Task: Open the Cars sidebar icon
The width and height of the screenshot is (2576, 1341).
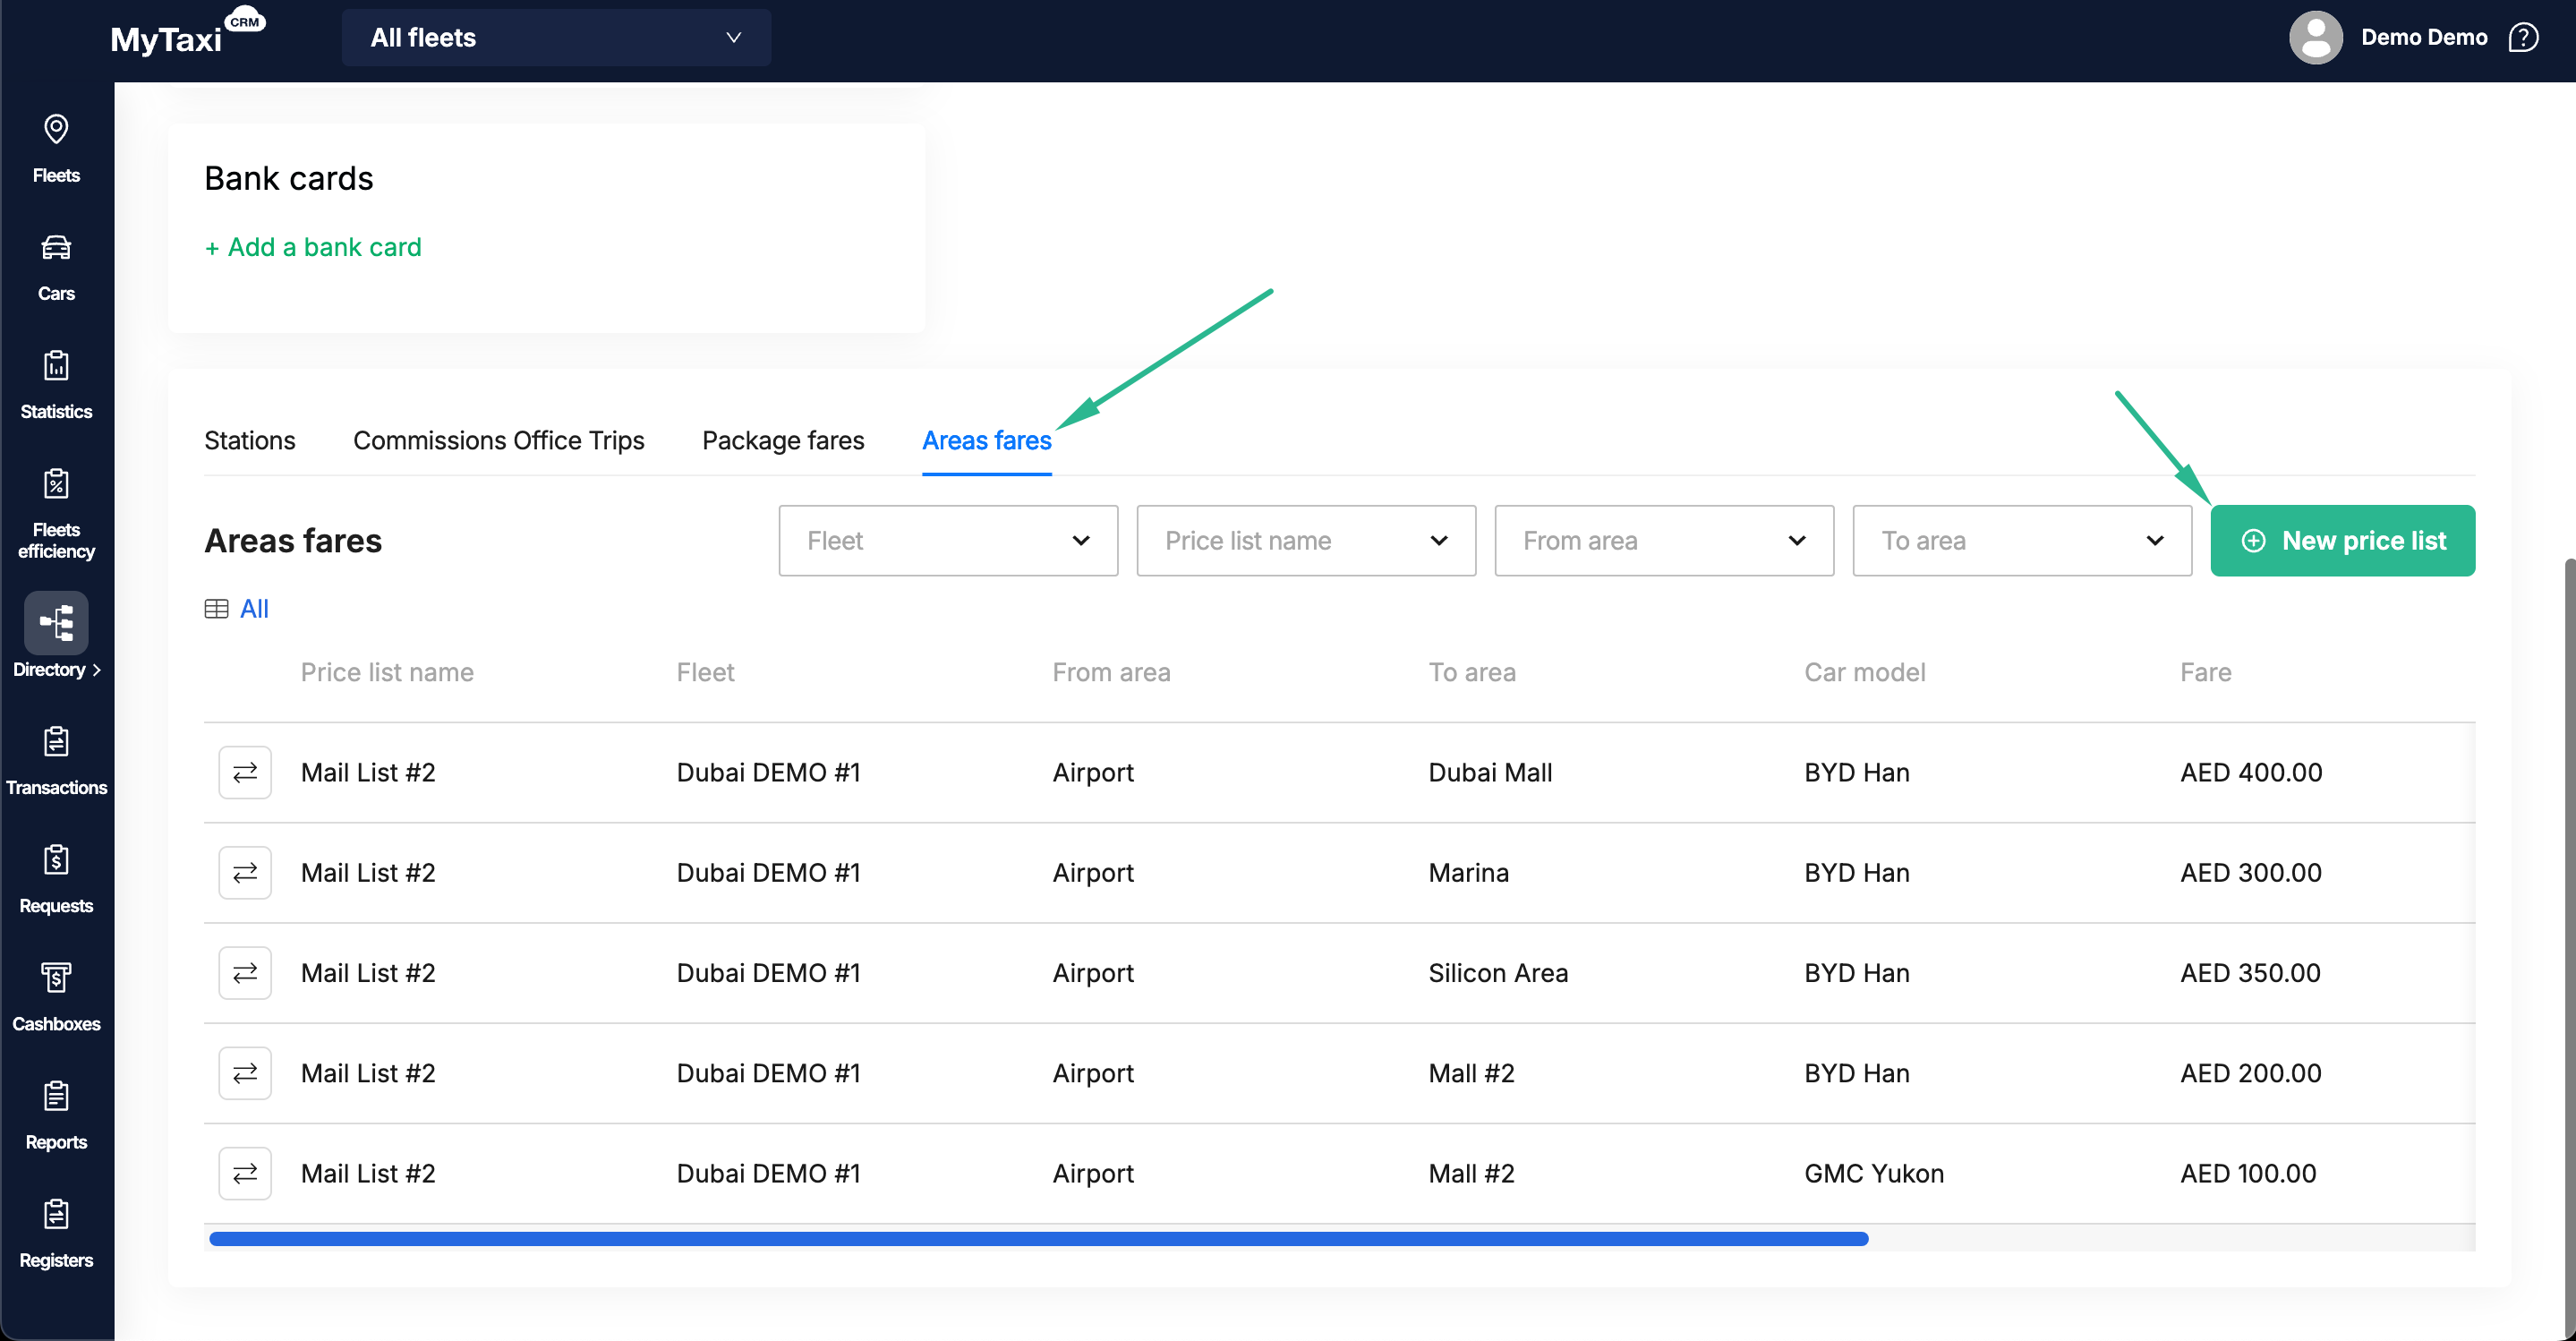Action: pos(56,265)
